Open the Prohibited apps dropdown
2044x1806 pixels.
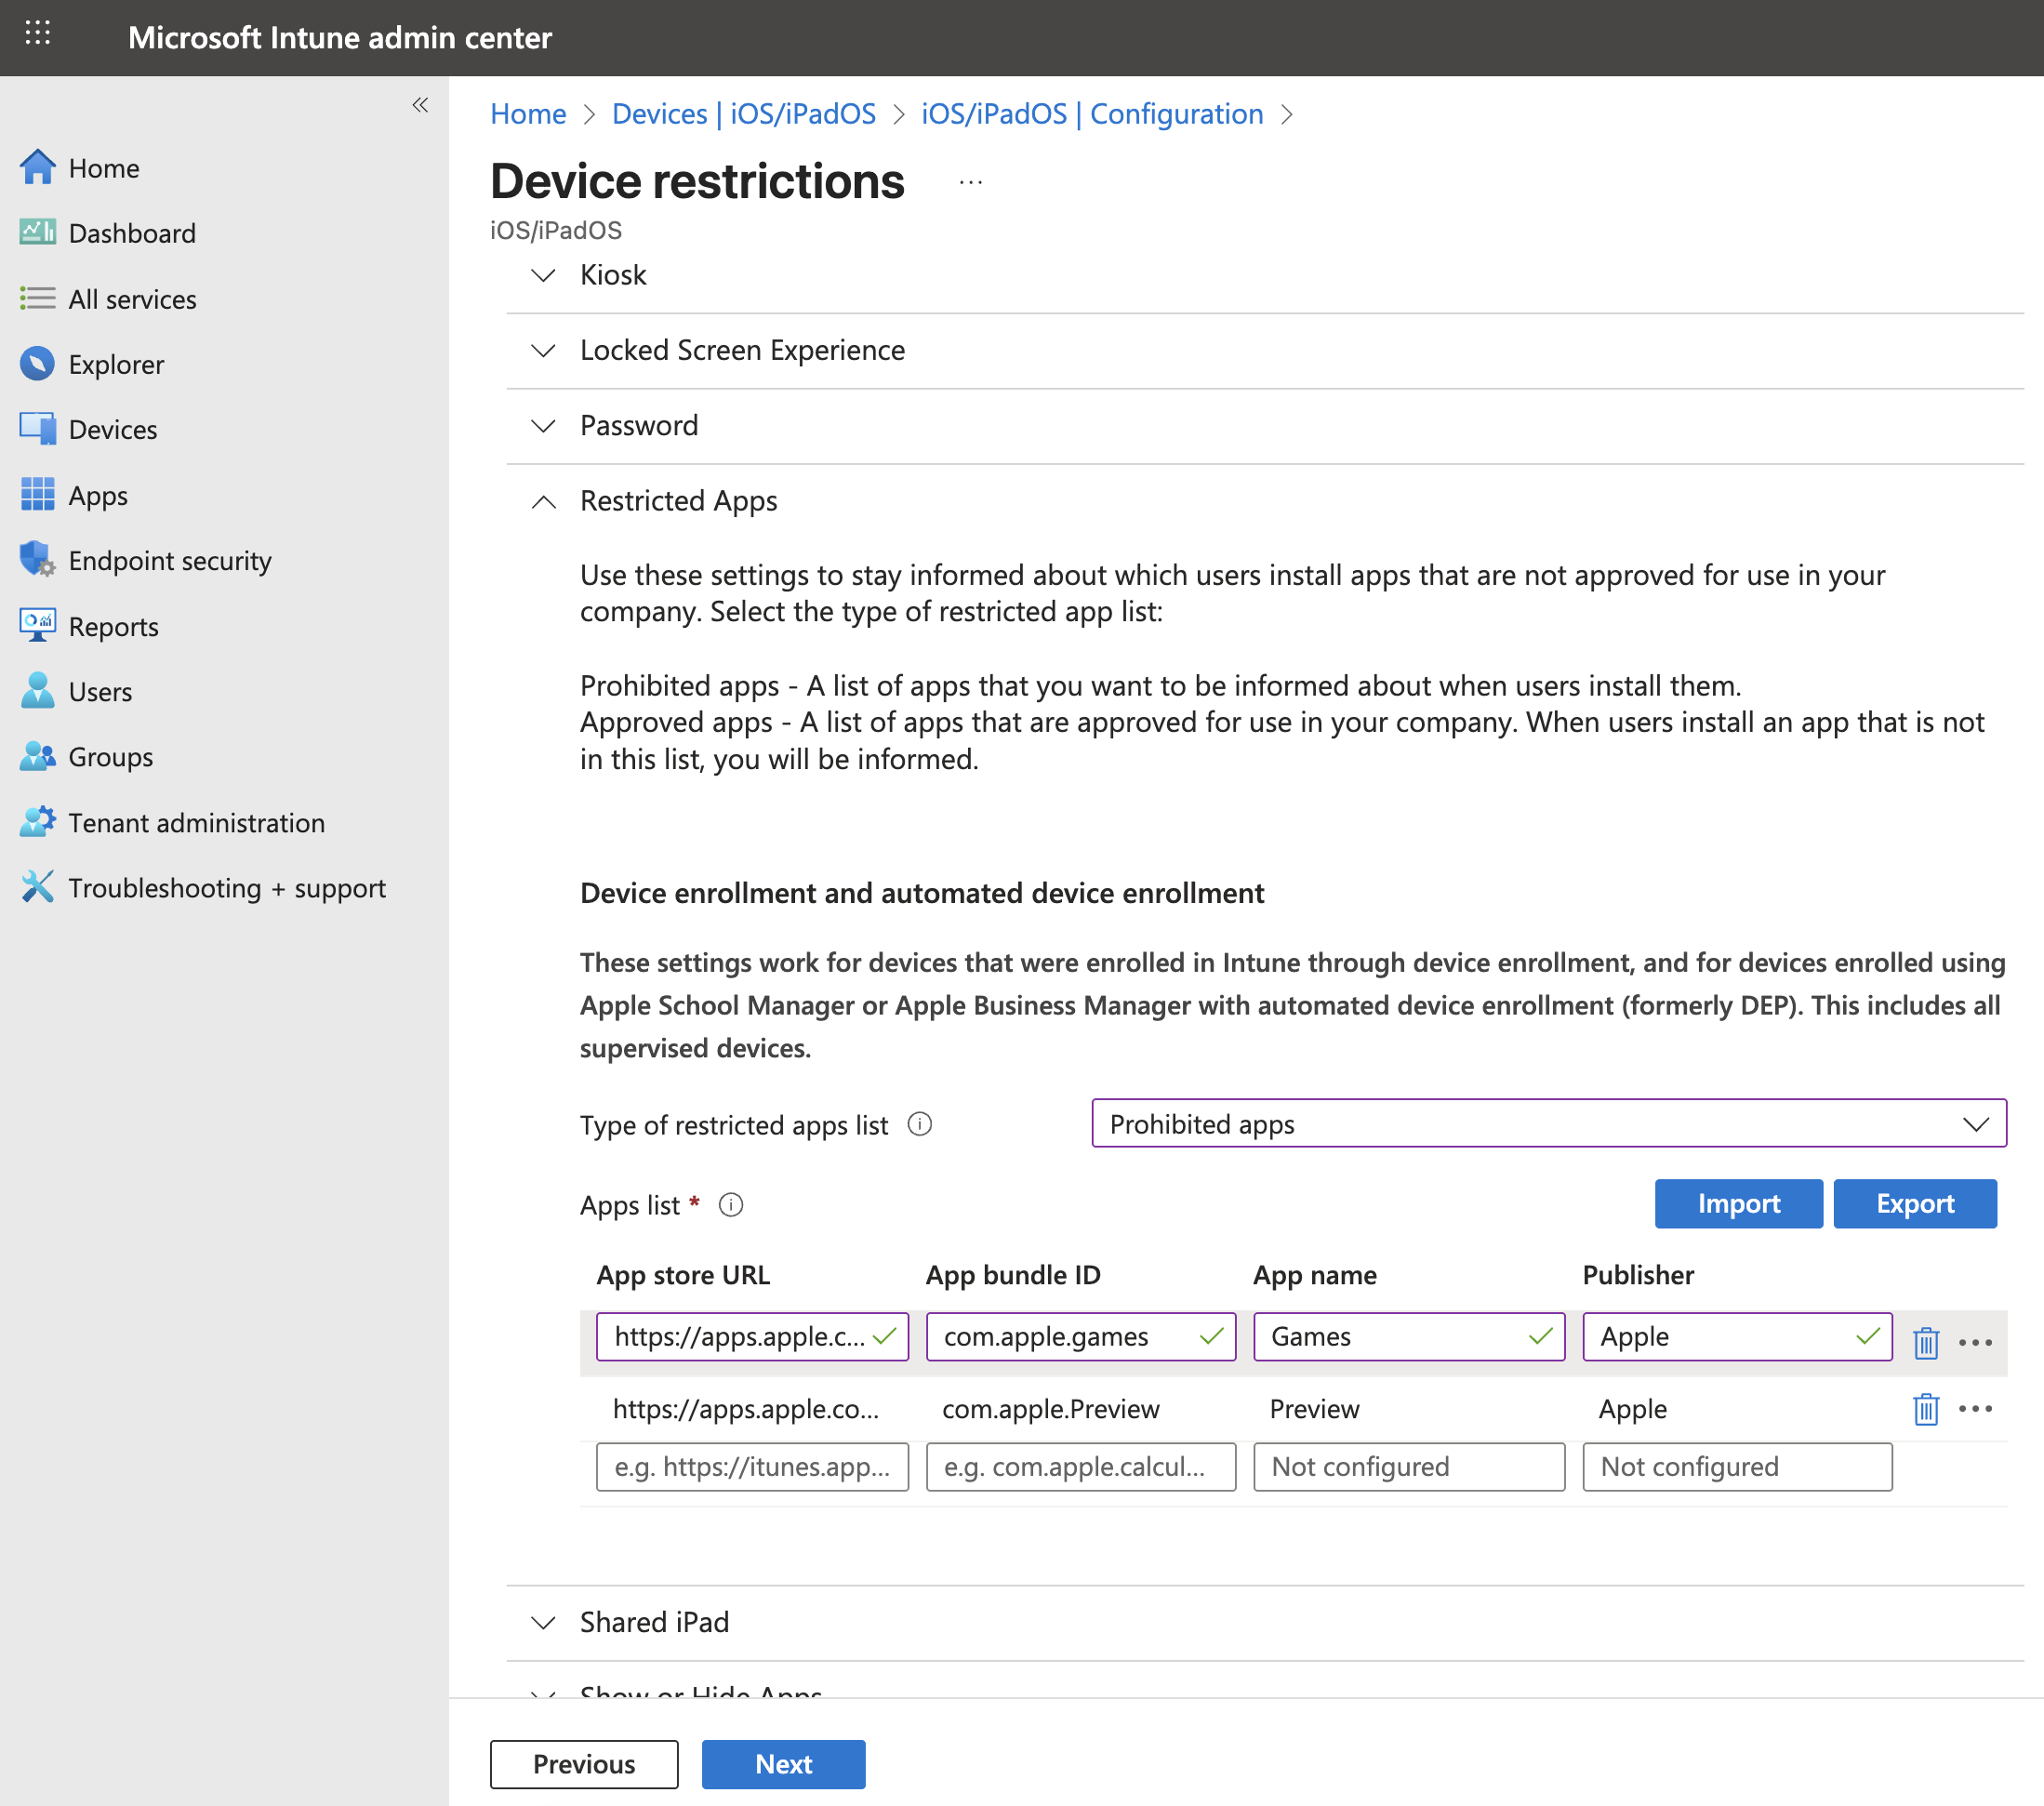point(1548,1124)
